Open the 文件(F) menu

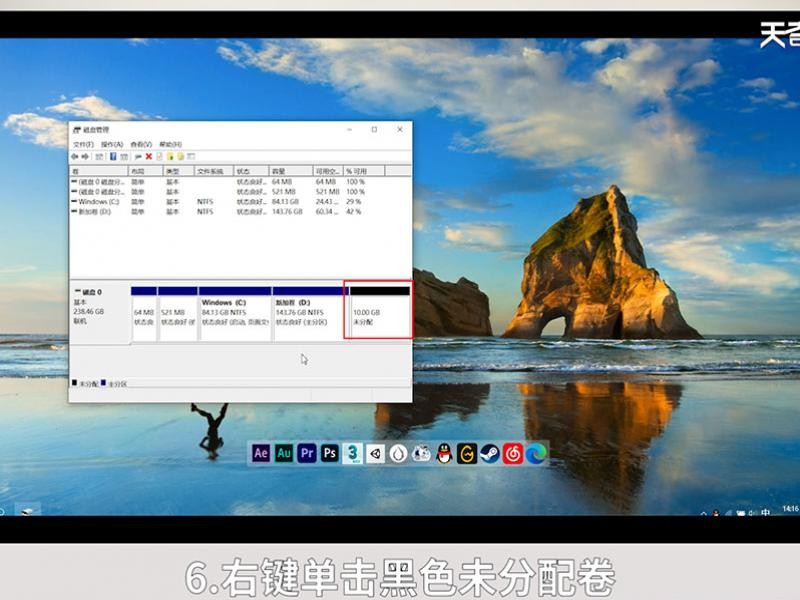[83, 144]
